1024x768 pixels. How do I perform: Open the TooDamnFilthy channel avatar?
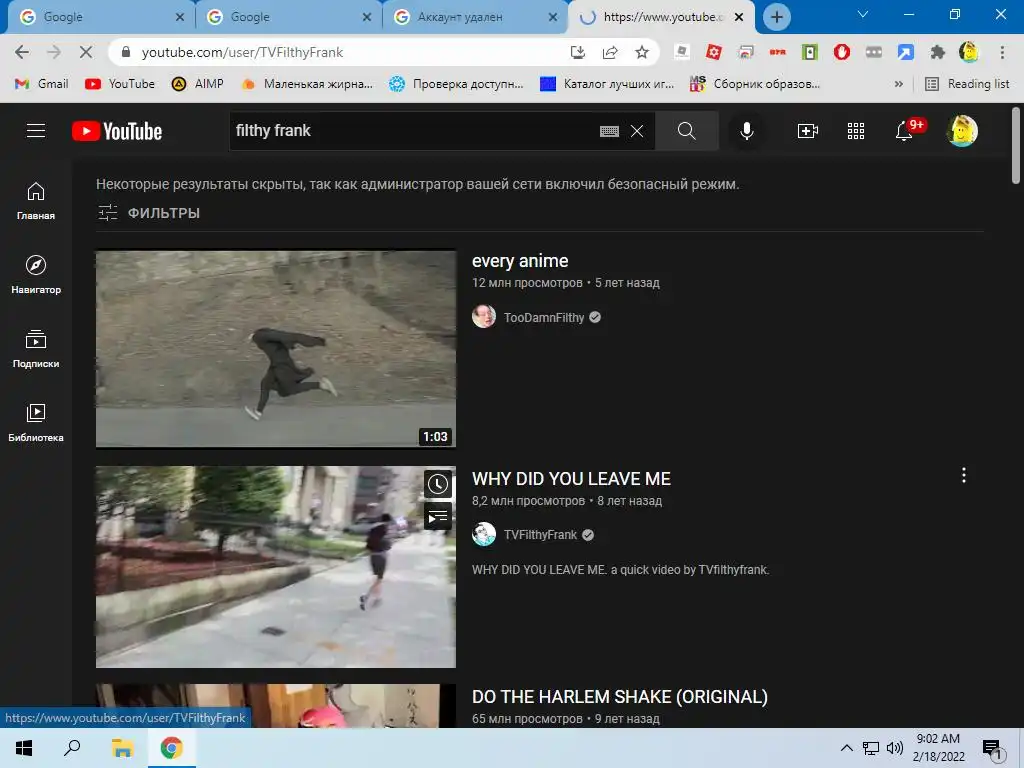click(484, 317)
